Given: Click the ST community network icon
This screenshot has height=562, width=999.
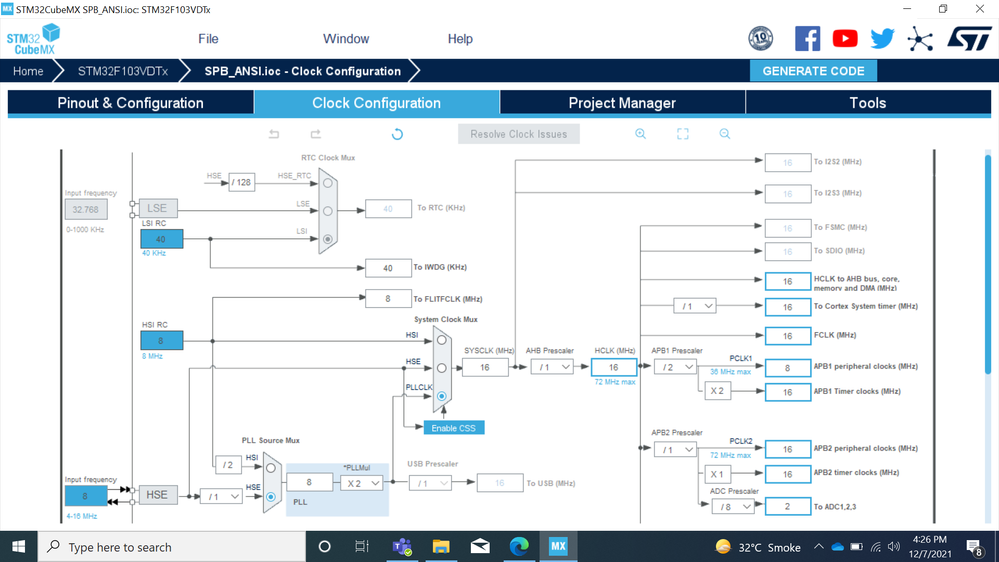Looking at the screenshot, I should [920, 39].
